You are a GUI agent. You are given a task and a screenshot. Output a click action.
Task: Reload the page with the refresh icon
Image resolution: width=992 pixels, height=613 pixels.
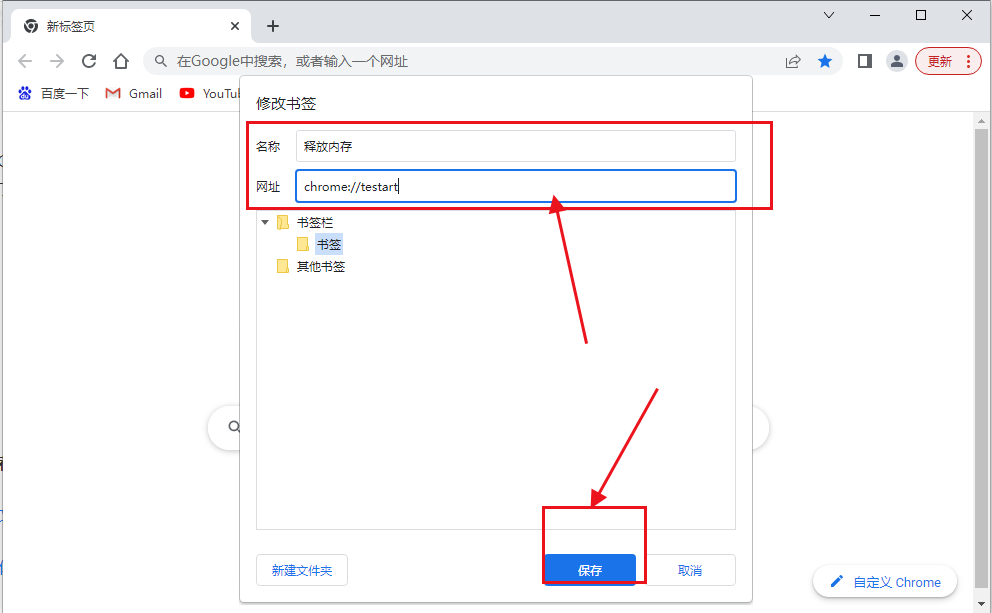click(x=89, y=61)
